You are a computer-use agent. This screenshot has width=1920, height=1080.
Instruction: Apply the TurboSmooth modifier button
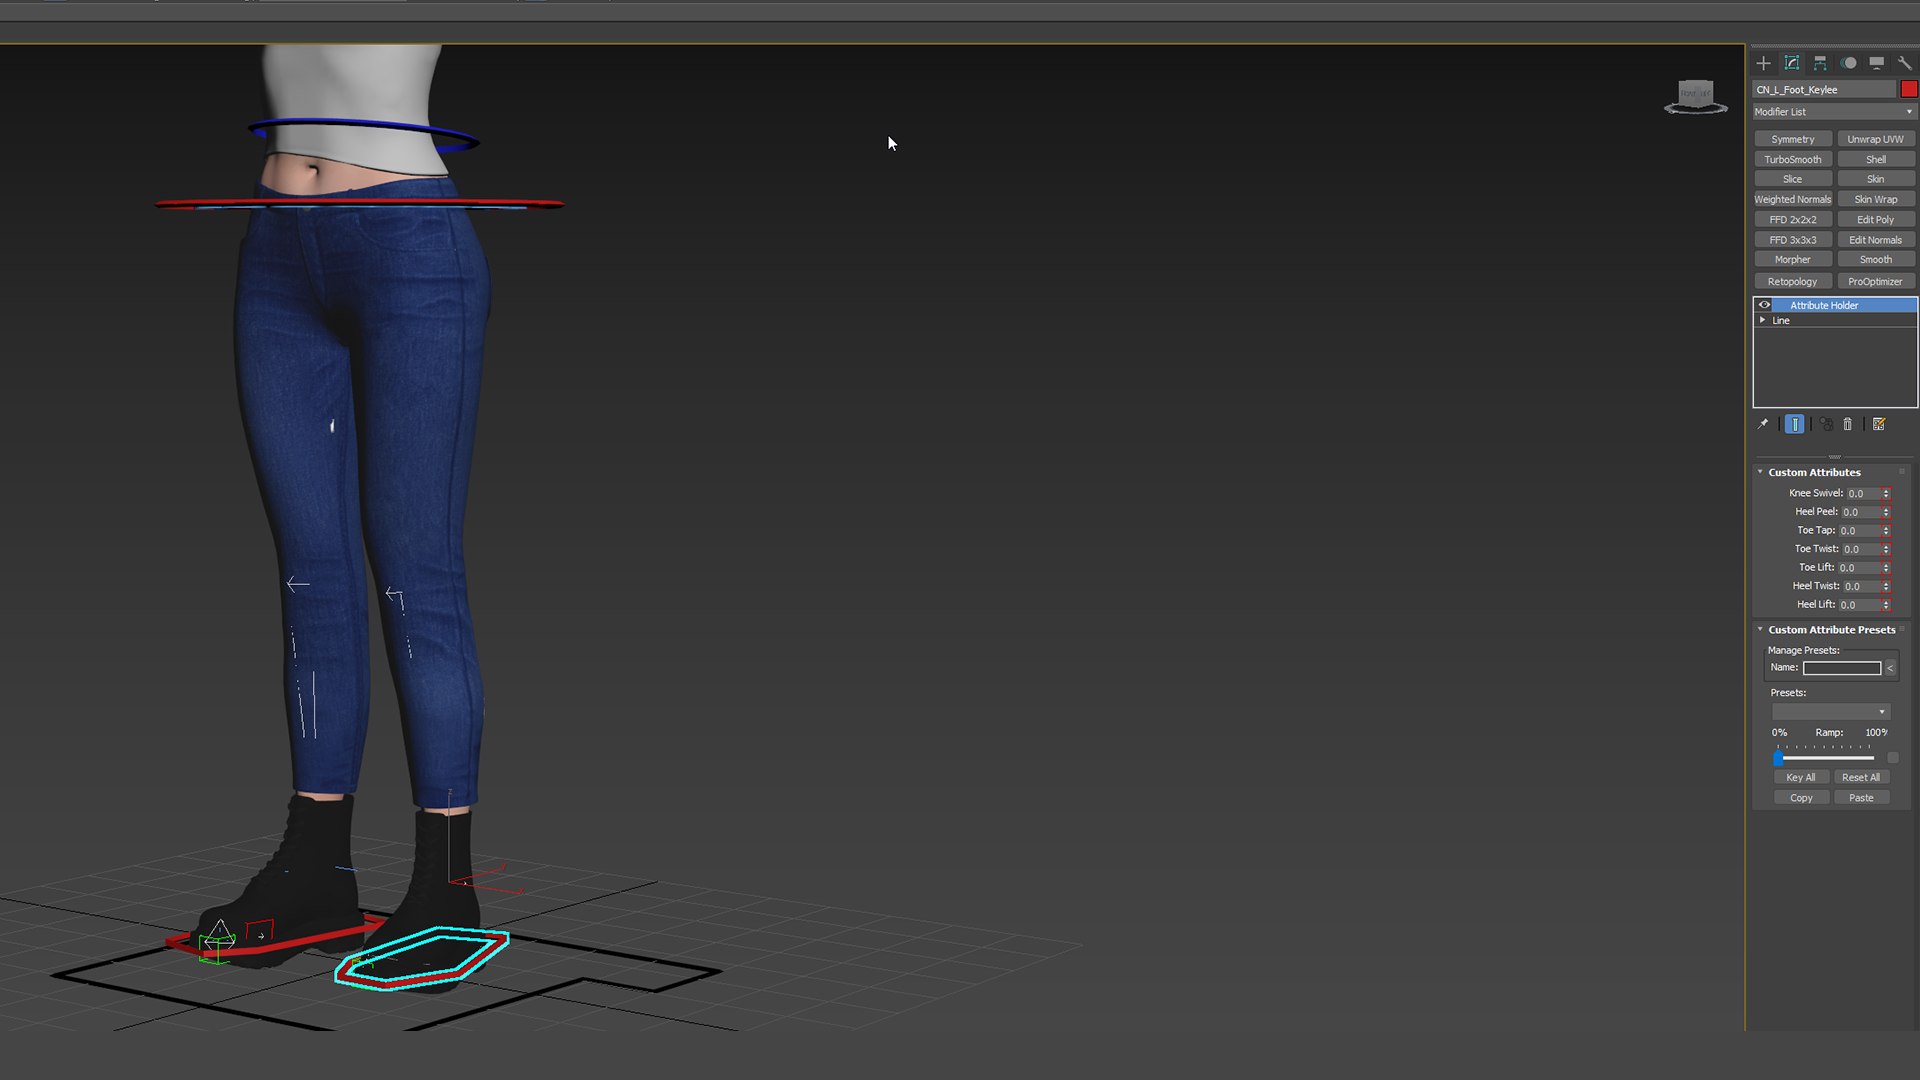coord(1792,159)
